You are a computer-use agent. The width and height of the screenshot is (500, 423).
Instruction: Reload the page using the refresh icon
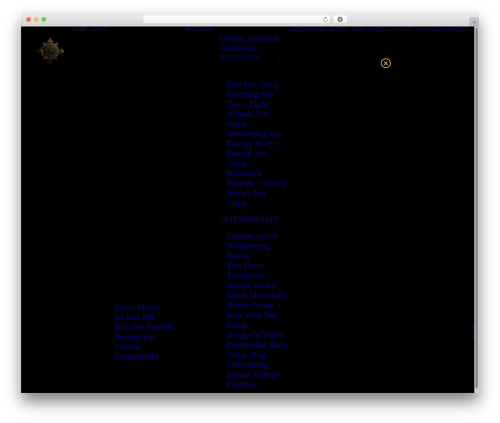pos(325,19)
